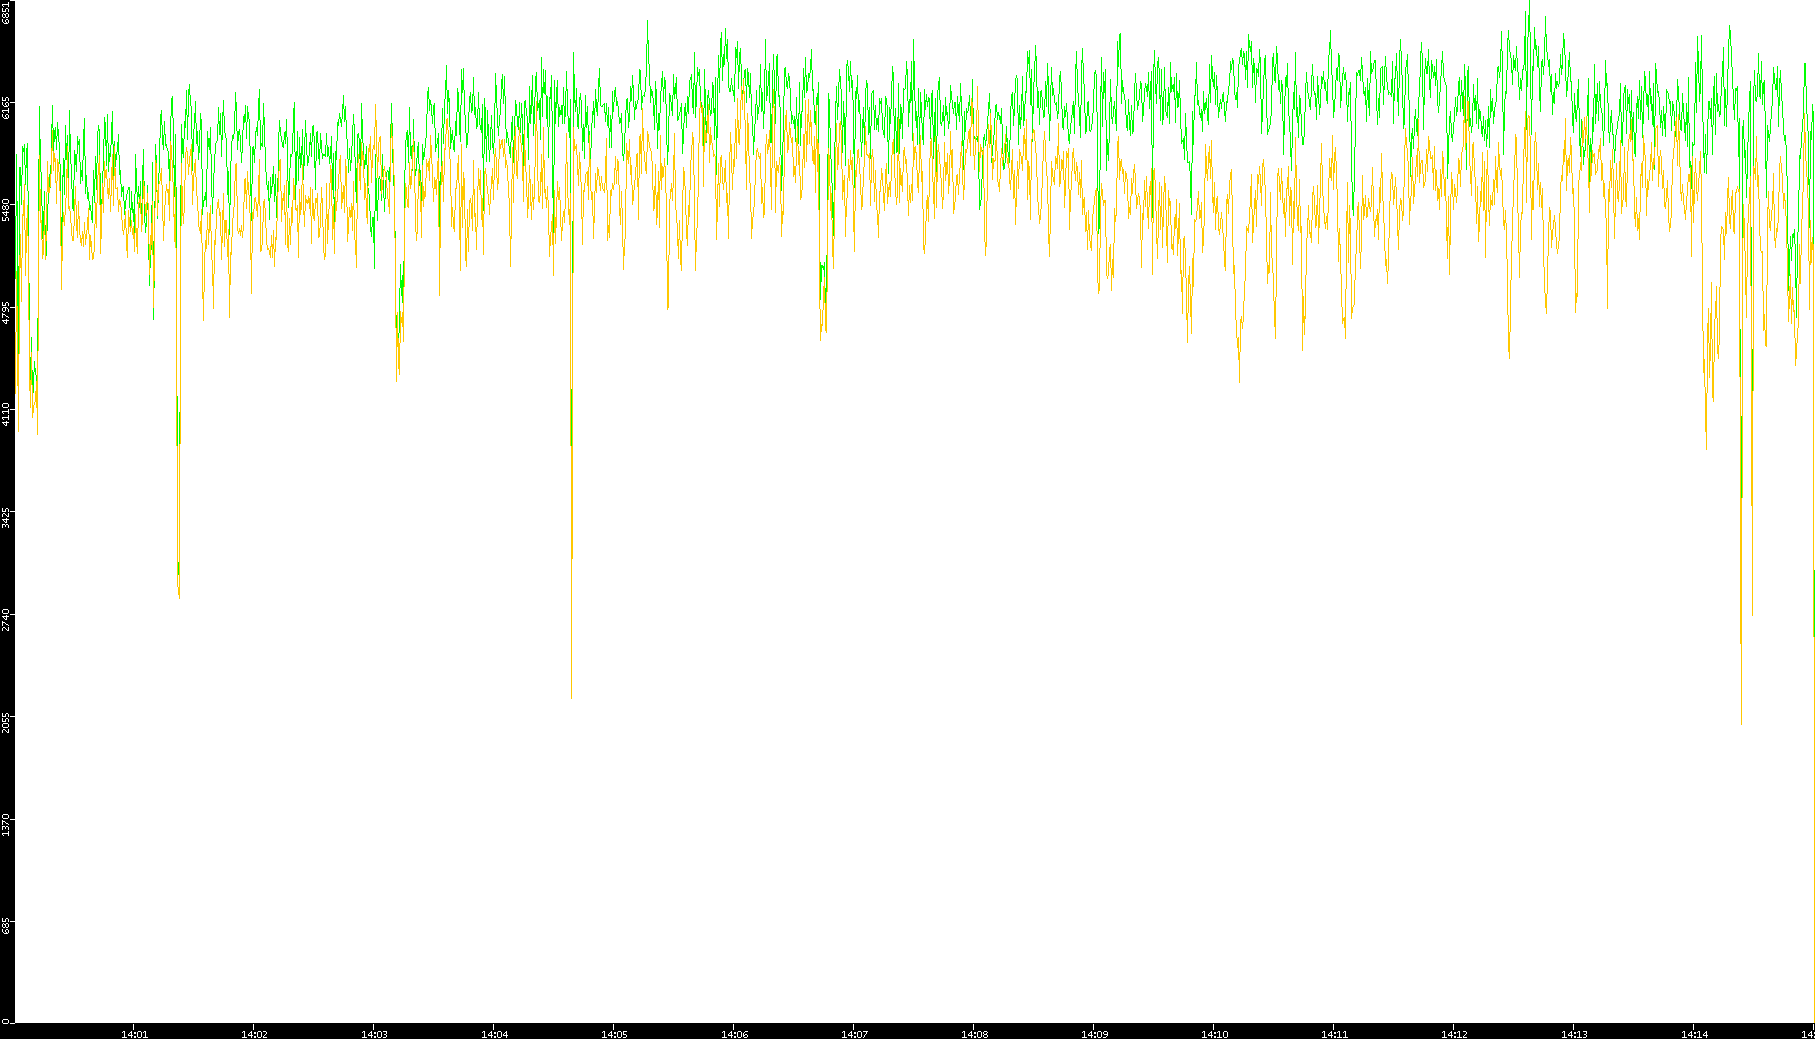This screenshot has height=1039, width=1815.
Task: Select the 1370 y-axis label
Action: click(x=6, y=825)
